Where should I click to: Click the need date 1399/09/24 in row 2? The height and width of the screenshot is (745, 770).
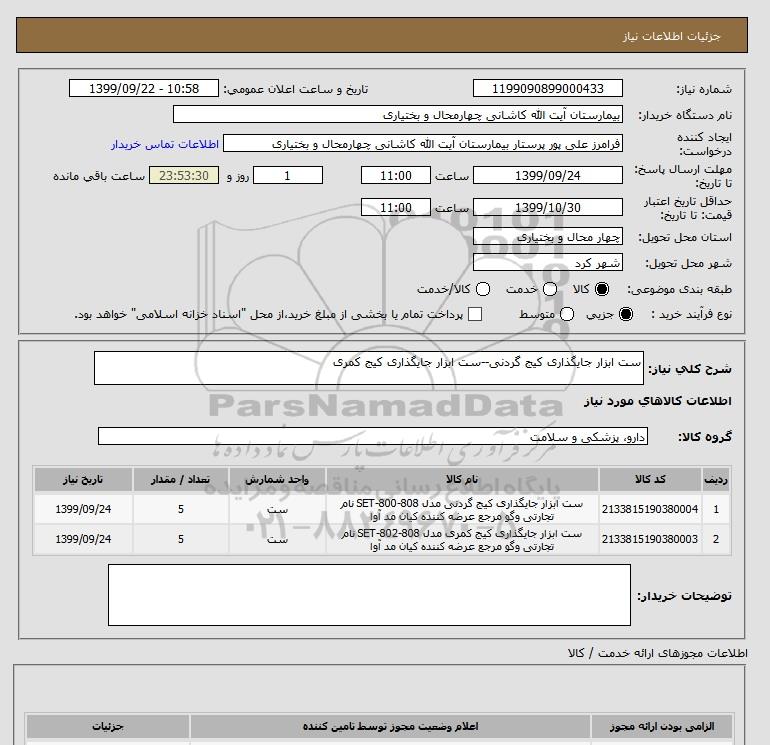coord(83,539)
